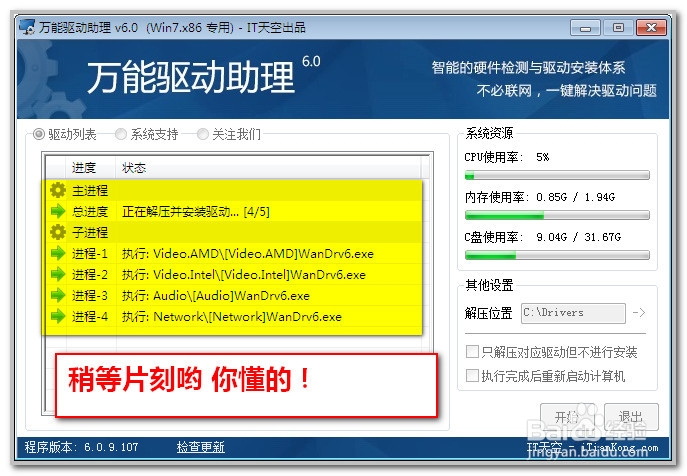
Task: Click the green arrow icon beside 总进度
Action: [x=57, y=211]
